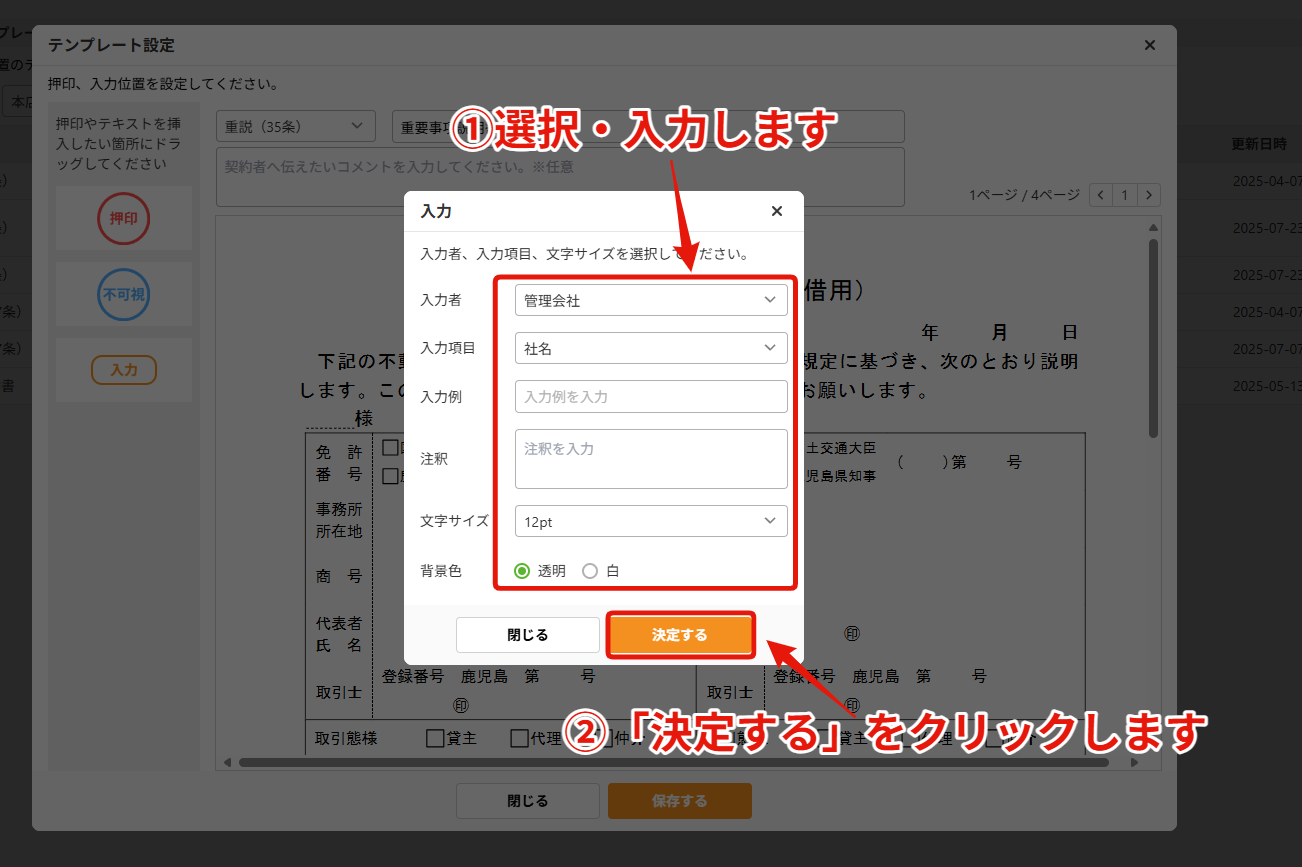The height and width of the screenshot is (867, 1302).
Task: Focus the 入力例 text field
Action: click(651, 396)
